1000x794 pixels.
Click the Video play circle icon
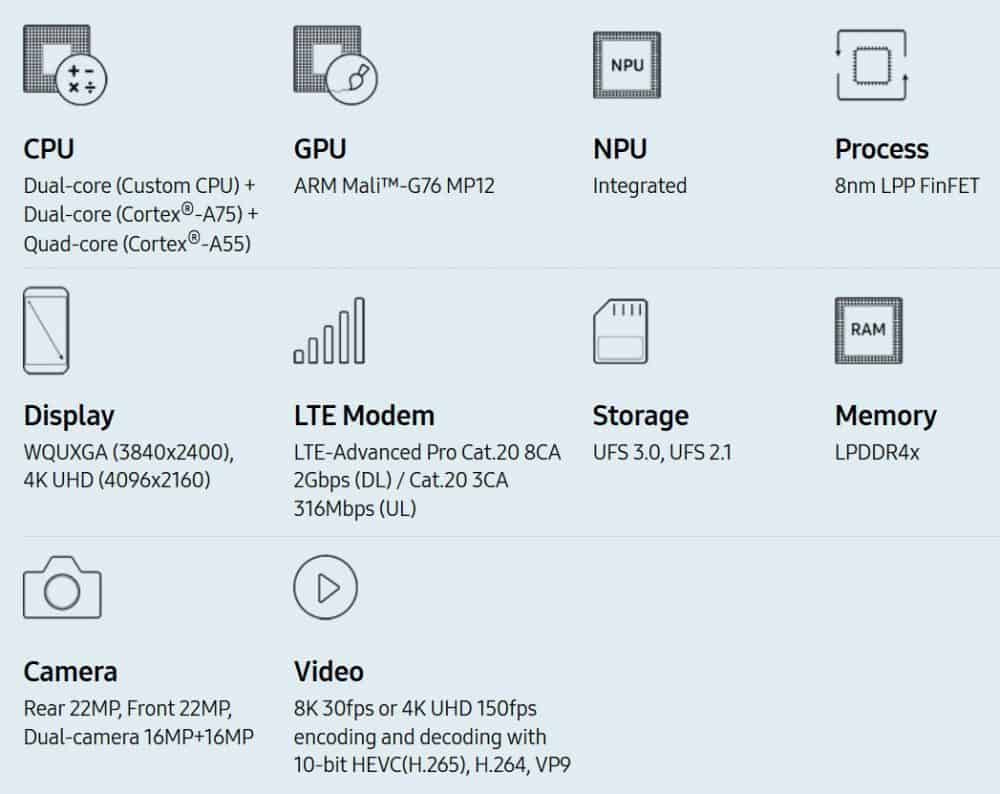point(326,587)
